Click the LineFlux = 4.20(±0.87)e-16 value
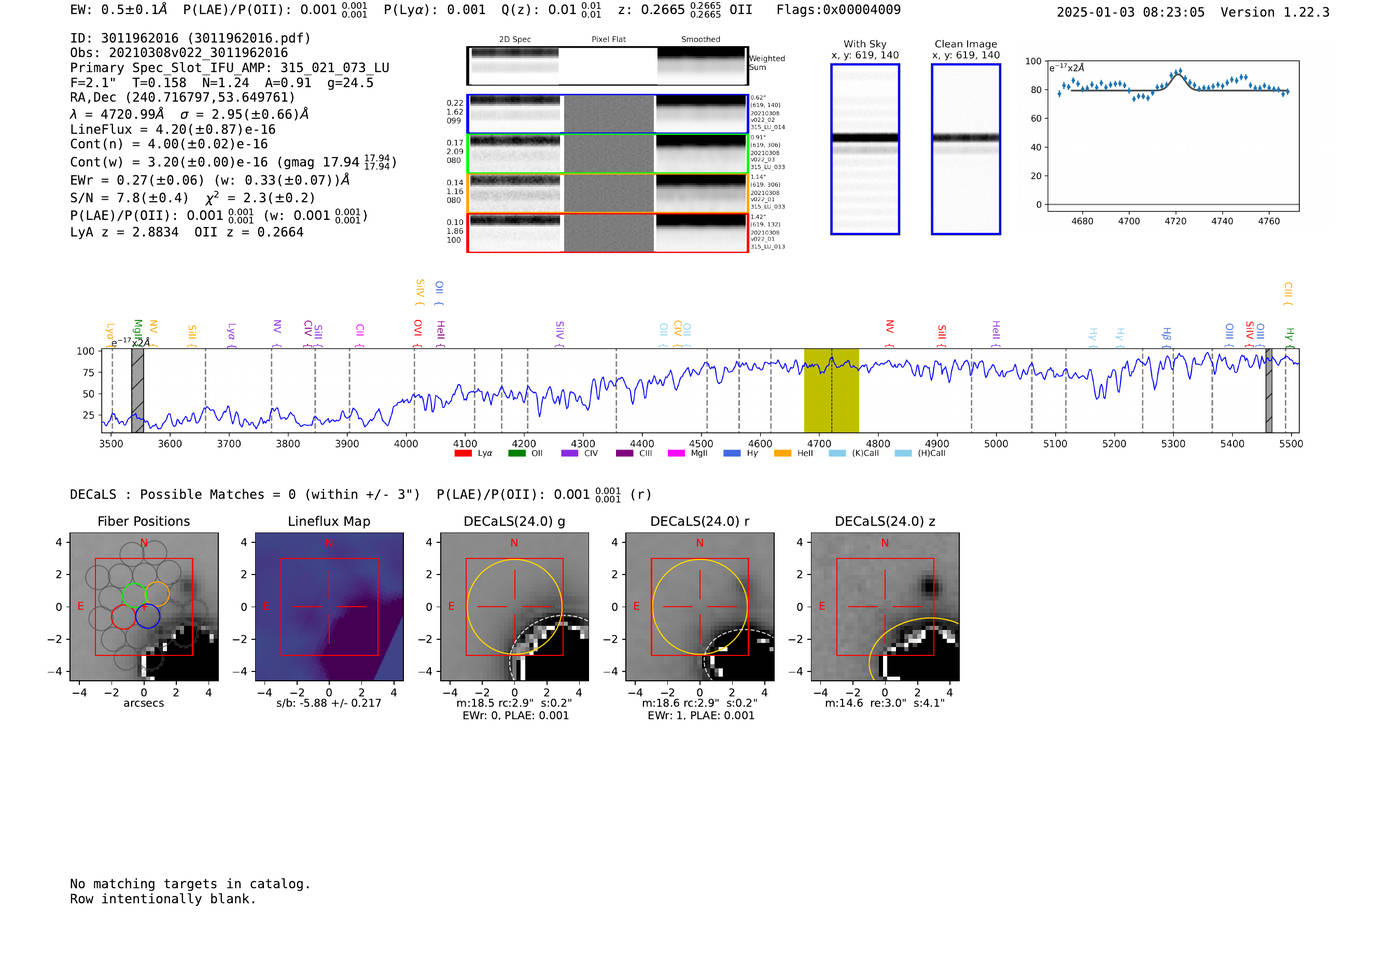Screen dimensions: 1400x953 [173, 129]
